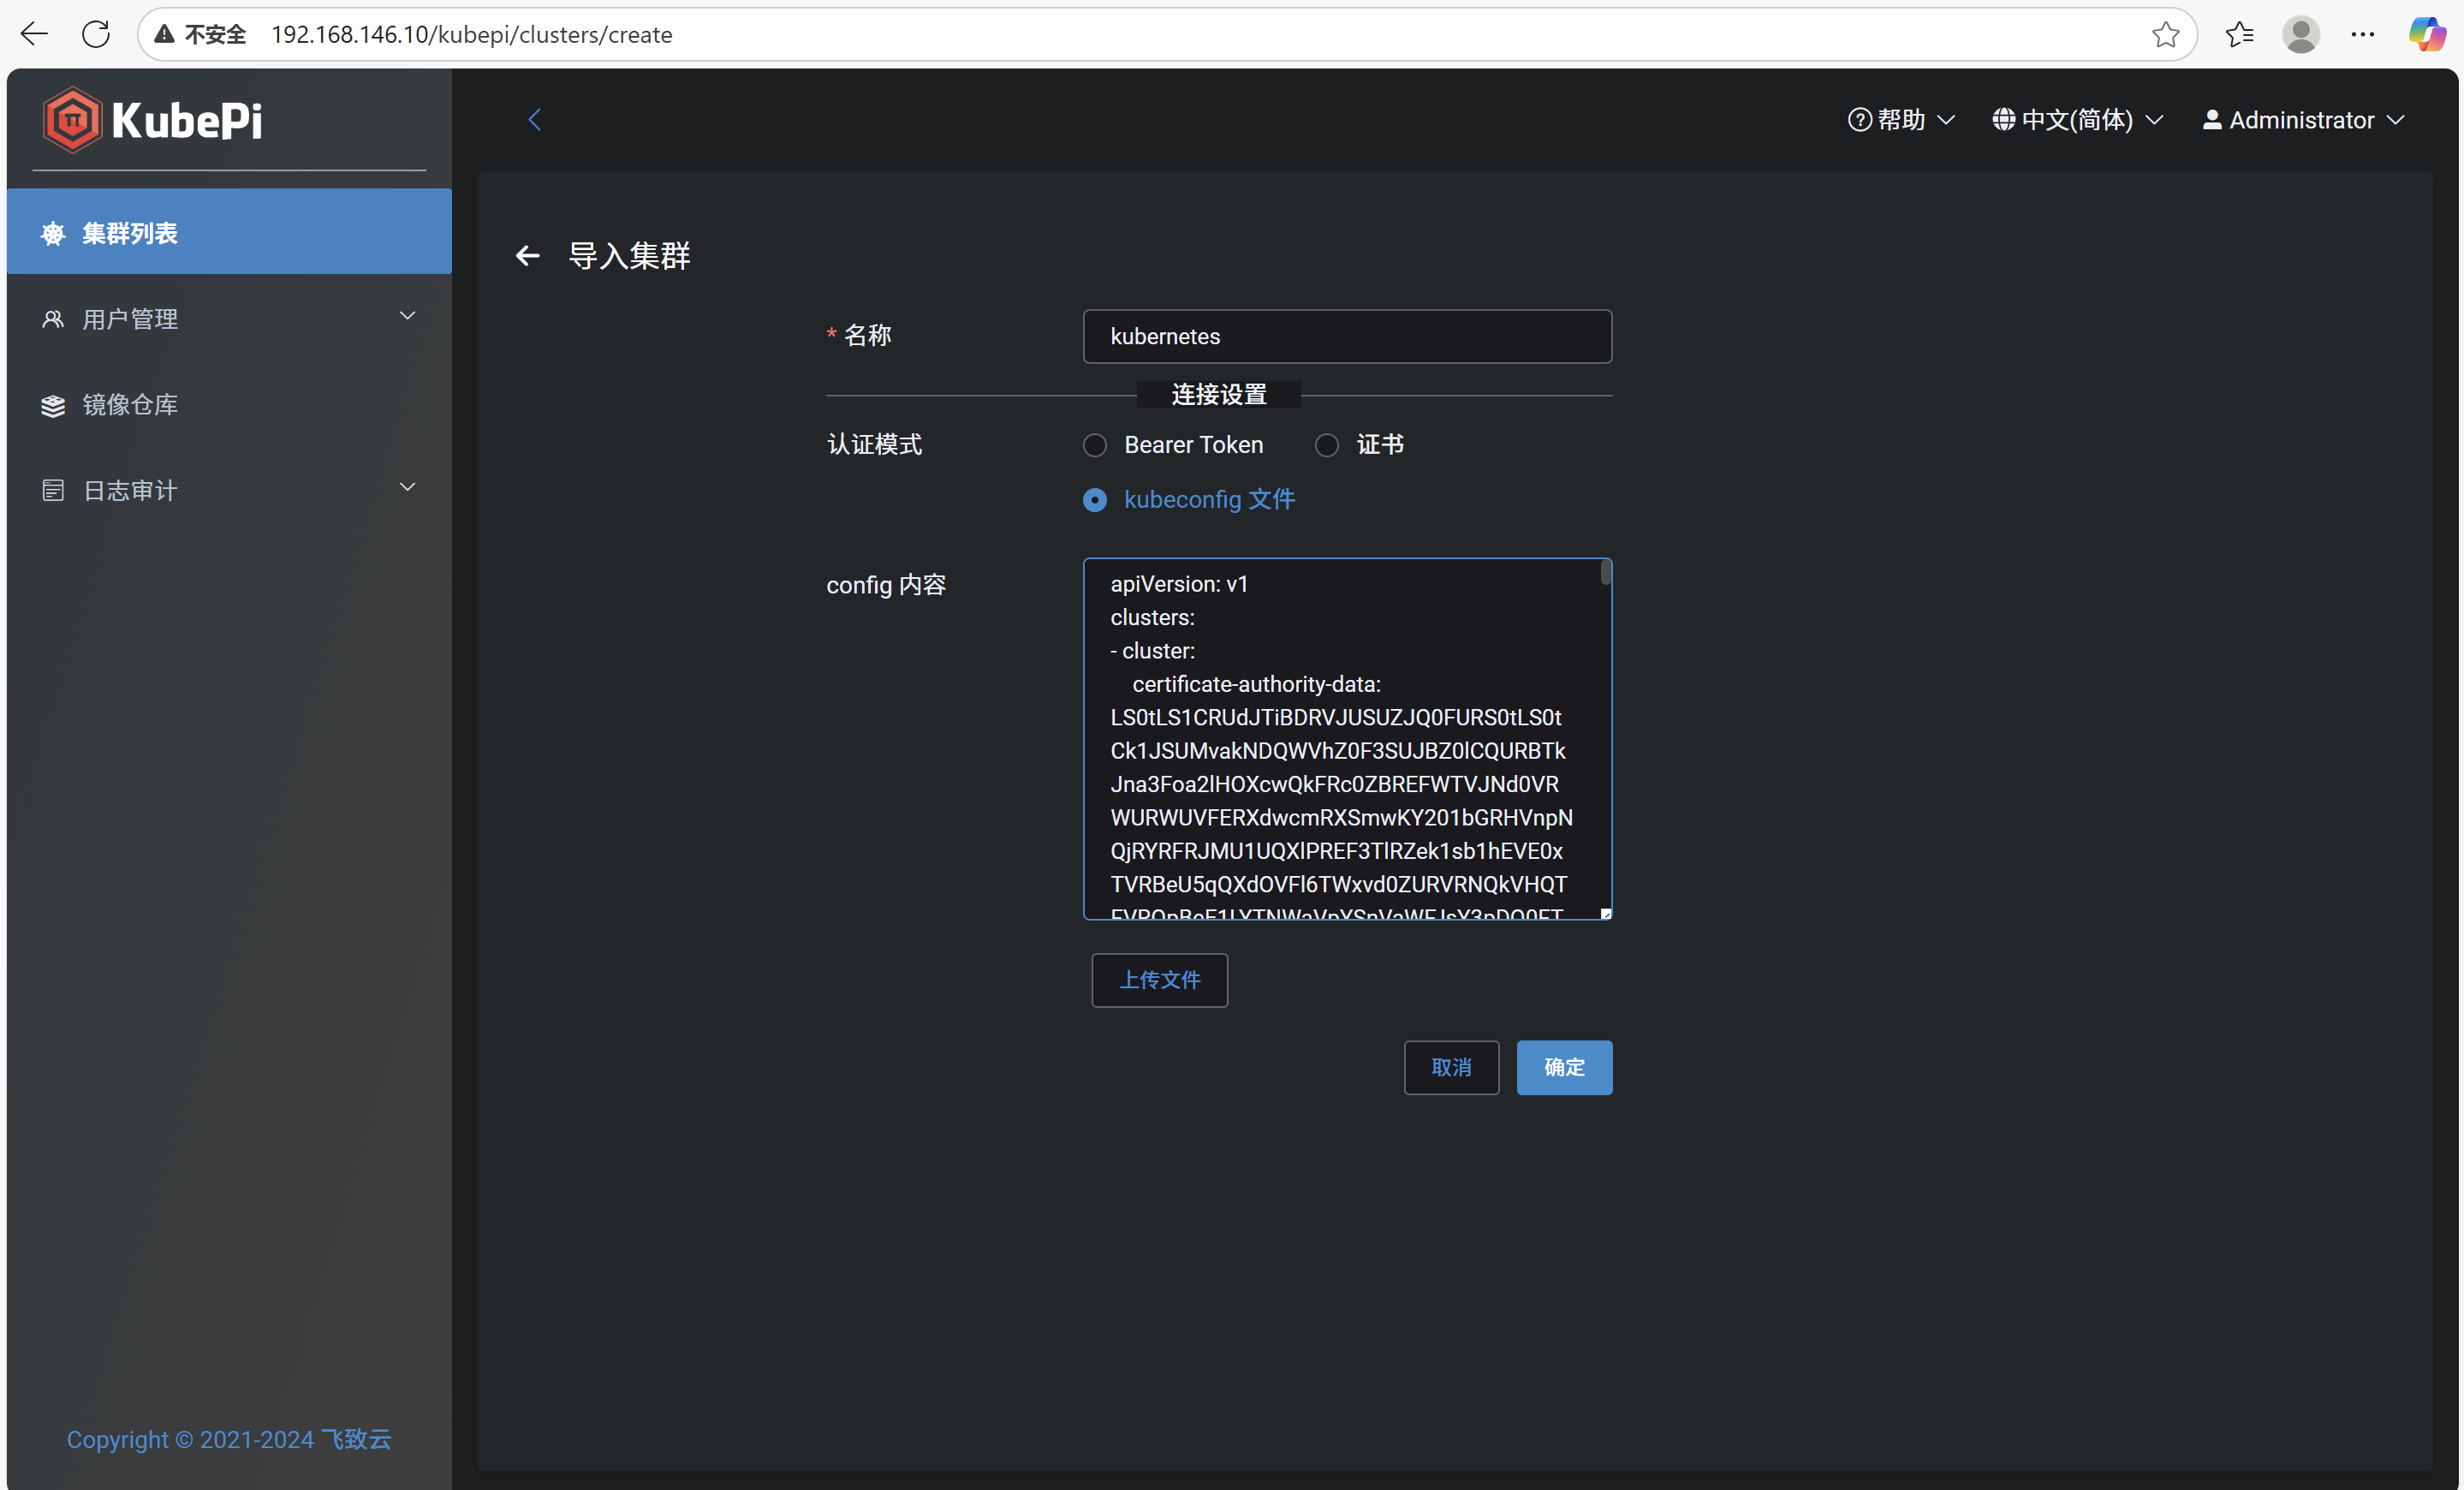Click the 名称 input field
2464x1490 pixels.
(1346, 337)
